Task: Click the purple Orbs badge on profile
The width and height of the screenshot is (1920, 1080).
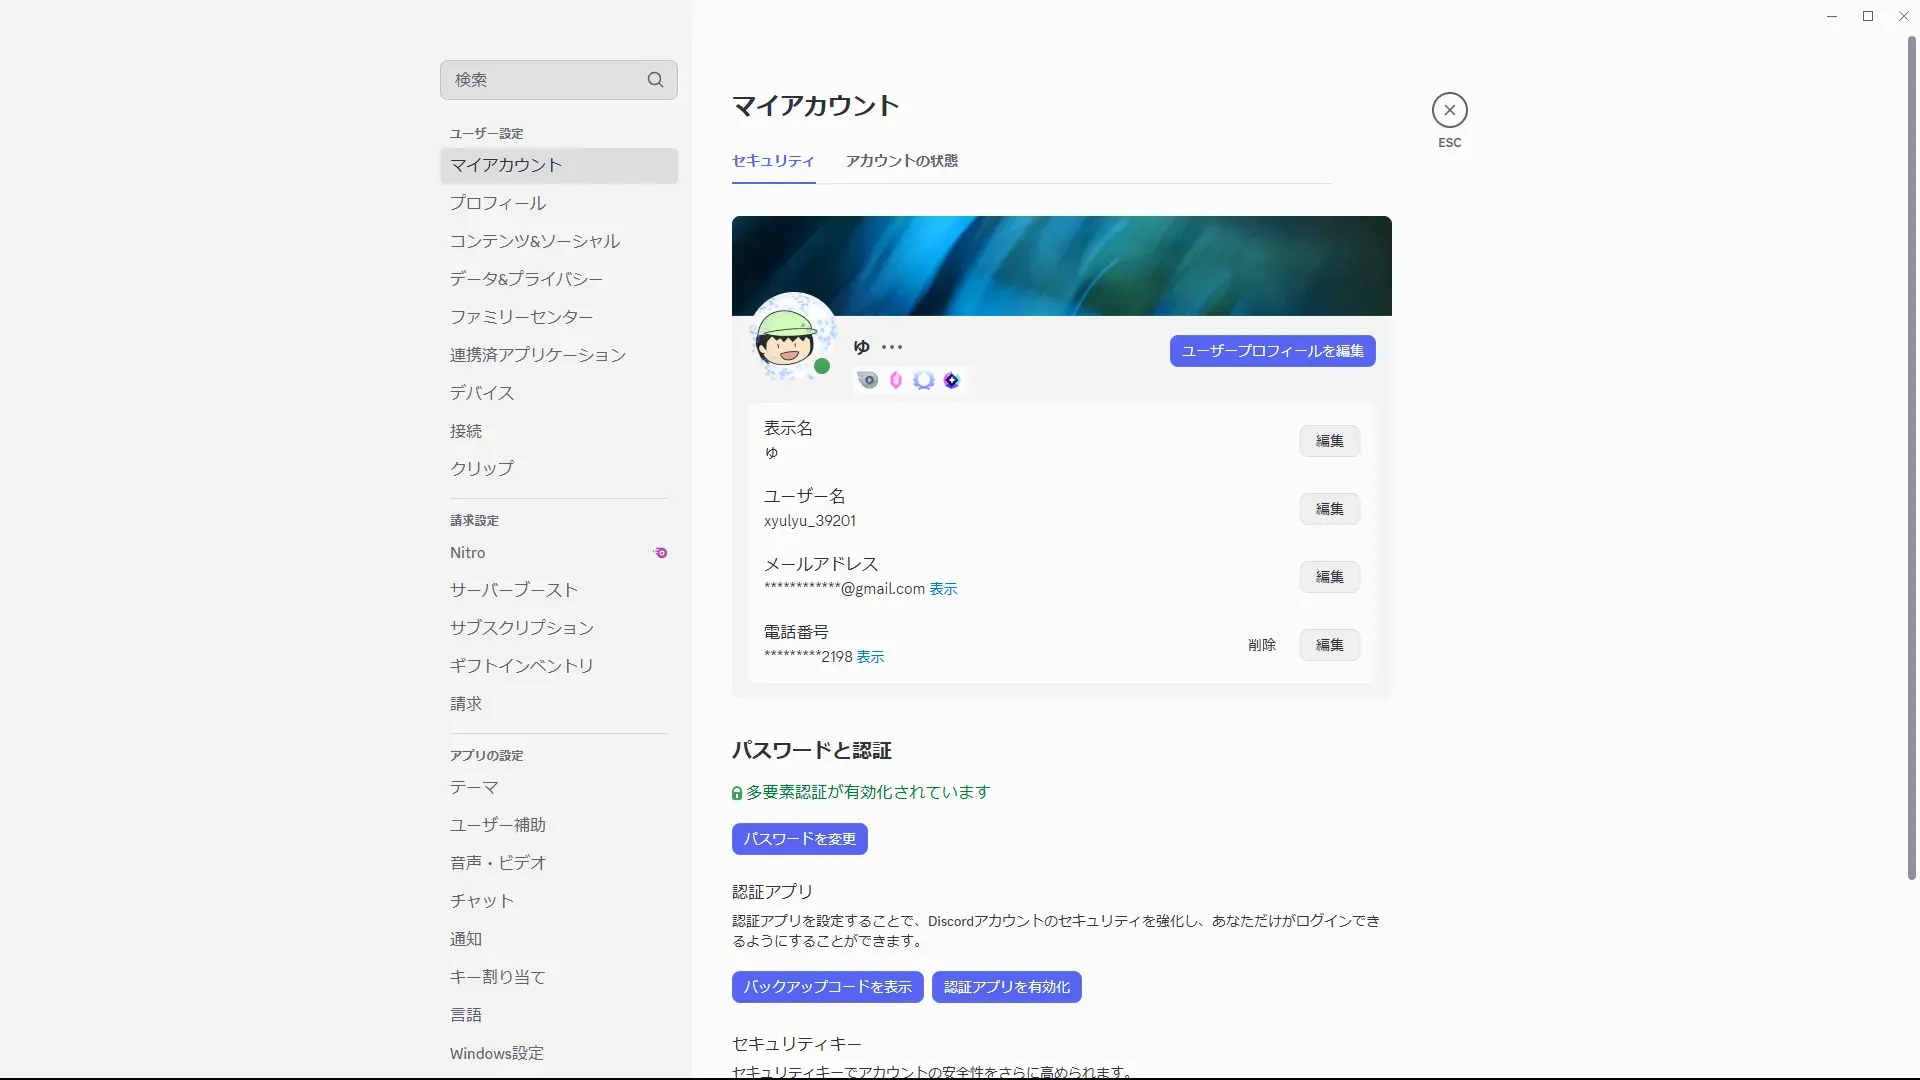Action: [951, 380]
